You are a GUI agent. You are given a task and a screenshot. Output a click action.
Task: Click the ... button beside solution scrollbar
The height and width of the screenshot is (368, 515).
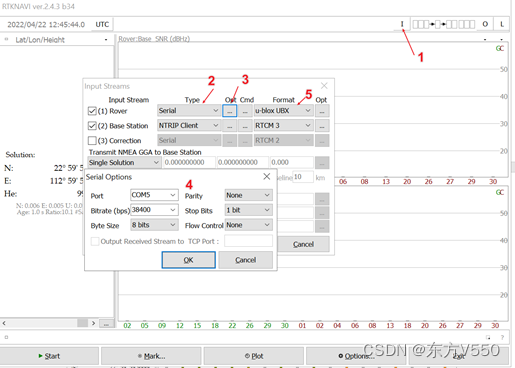(x=106, y=323)
